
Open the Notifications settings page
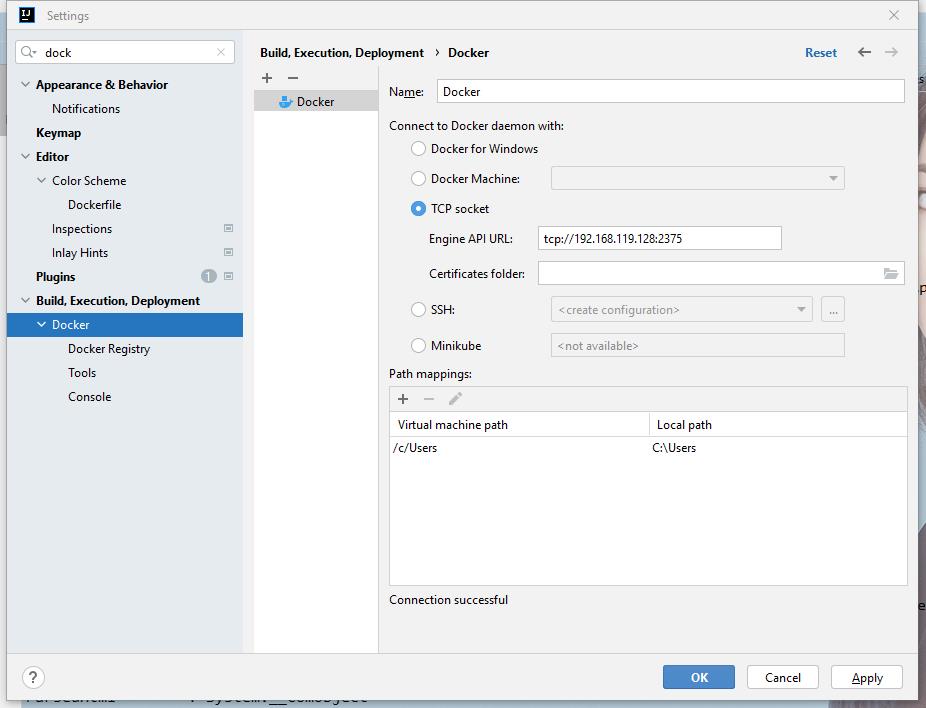(x=86, y=109)
